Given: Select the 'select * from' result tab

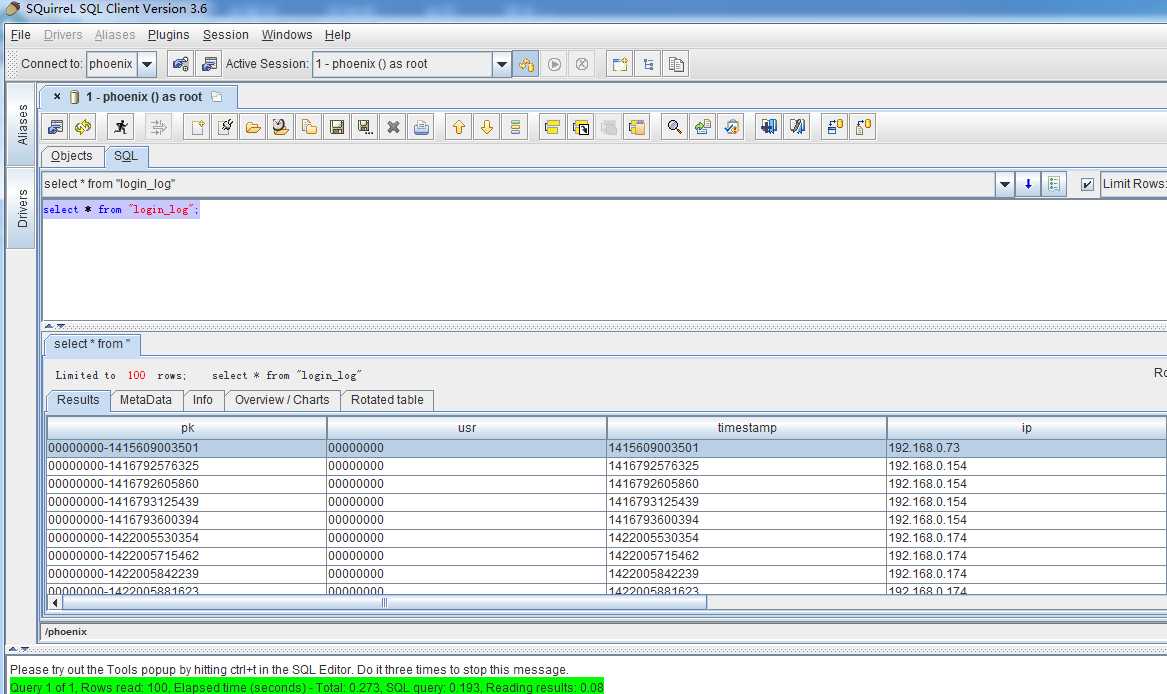Looking at the screenshot, I should (x=92, y=344).
